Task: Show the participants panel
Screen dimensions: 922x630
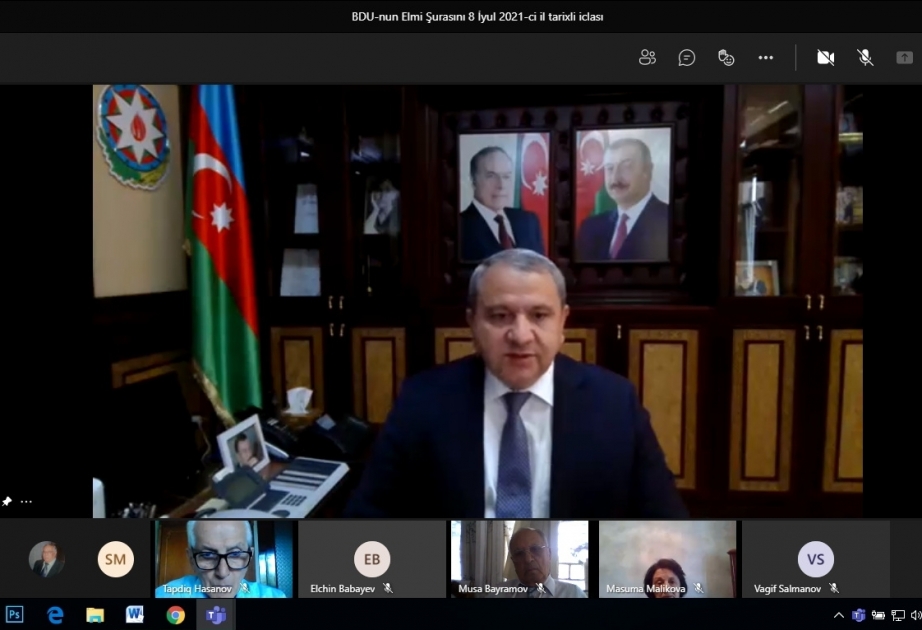Action: pyautogui.click(x=647, y=57)
